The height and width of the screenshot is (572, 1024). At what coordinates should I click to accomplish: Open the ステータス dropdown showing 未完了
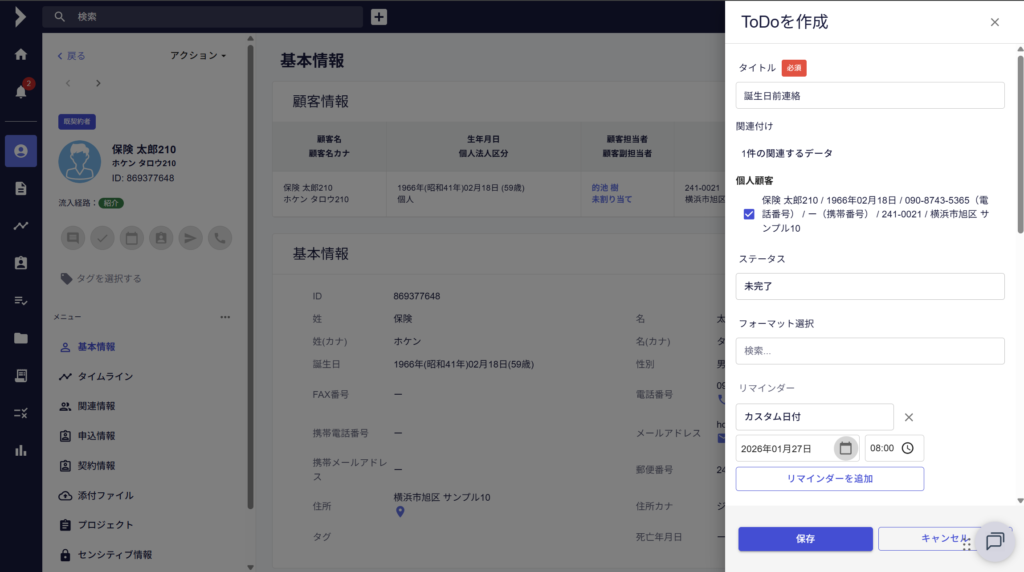(x=869, y=286)
